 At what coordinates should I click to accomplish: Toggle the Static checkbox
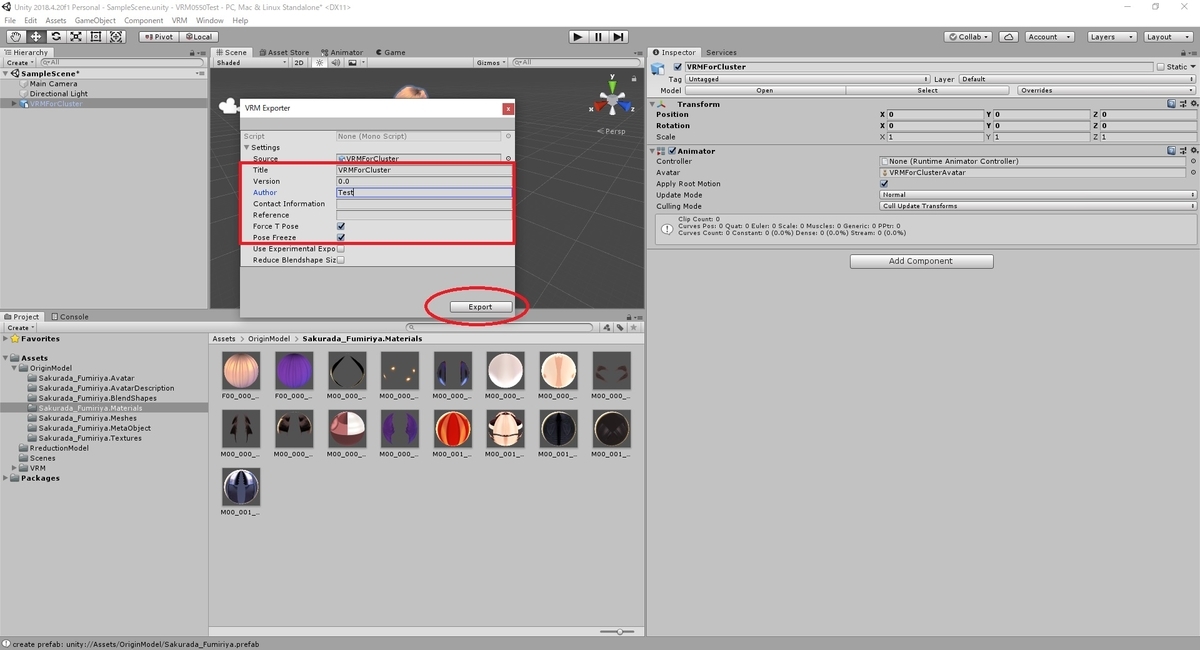click(1161, 67)
